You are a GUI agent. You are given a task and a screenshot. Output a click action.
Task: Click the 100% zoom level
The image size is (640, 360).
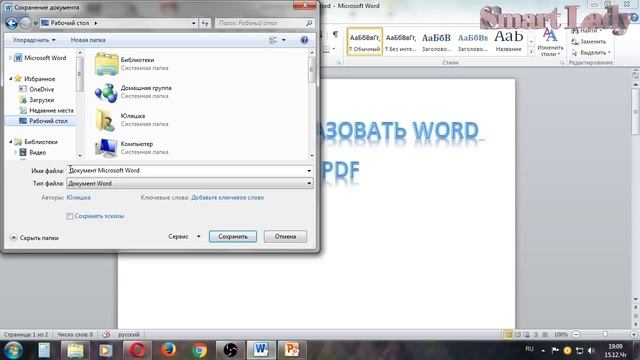(561, 334)
